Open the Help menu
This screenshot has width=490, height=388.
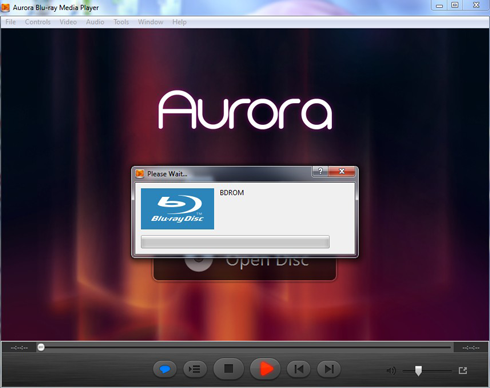coord(179,22)
